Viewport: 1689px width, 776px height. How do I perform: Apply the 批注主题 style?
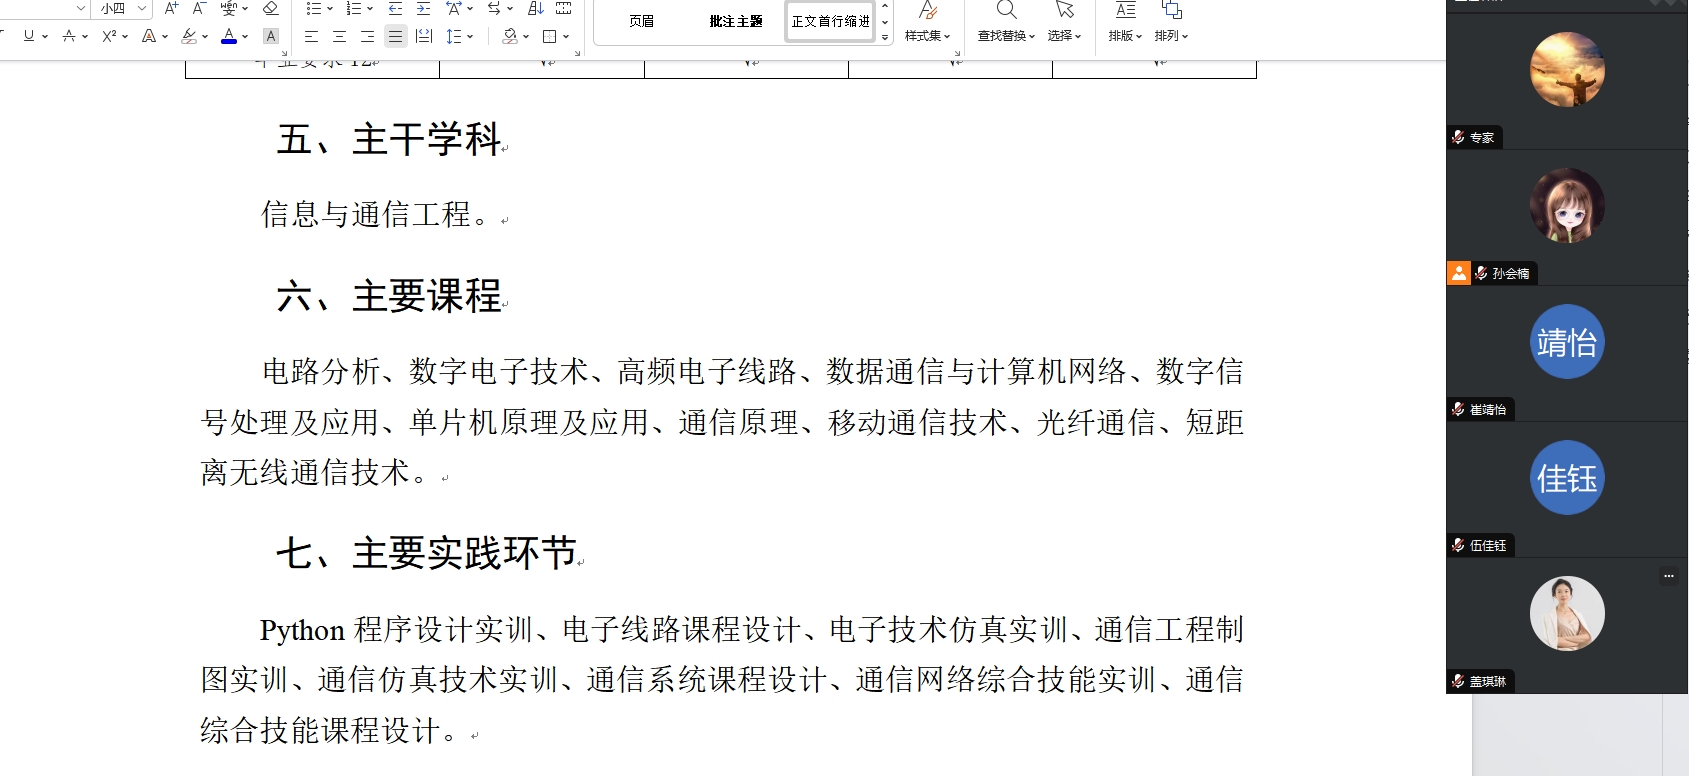736,21
